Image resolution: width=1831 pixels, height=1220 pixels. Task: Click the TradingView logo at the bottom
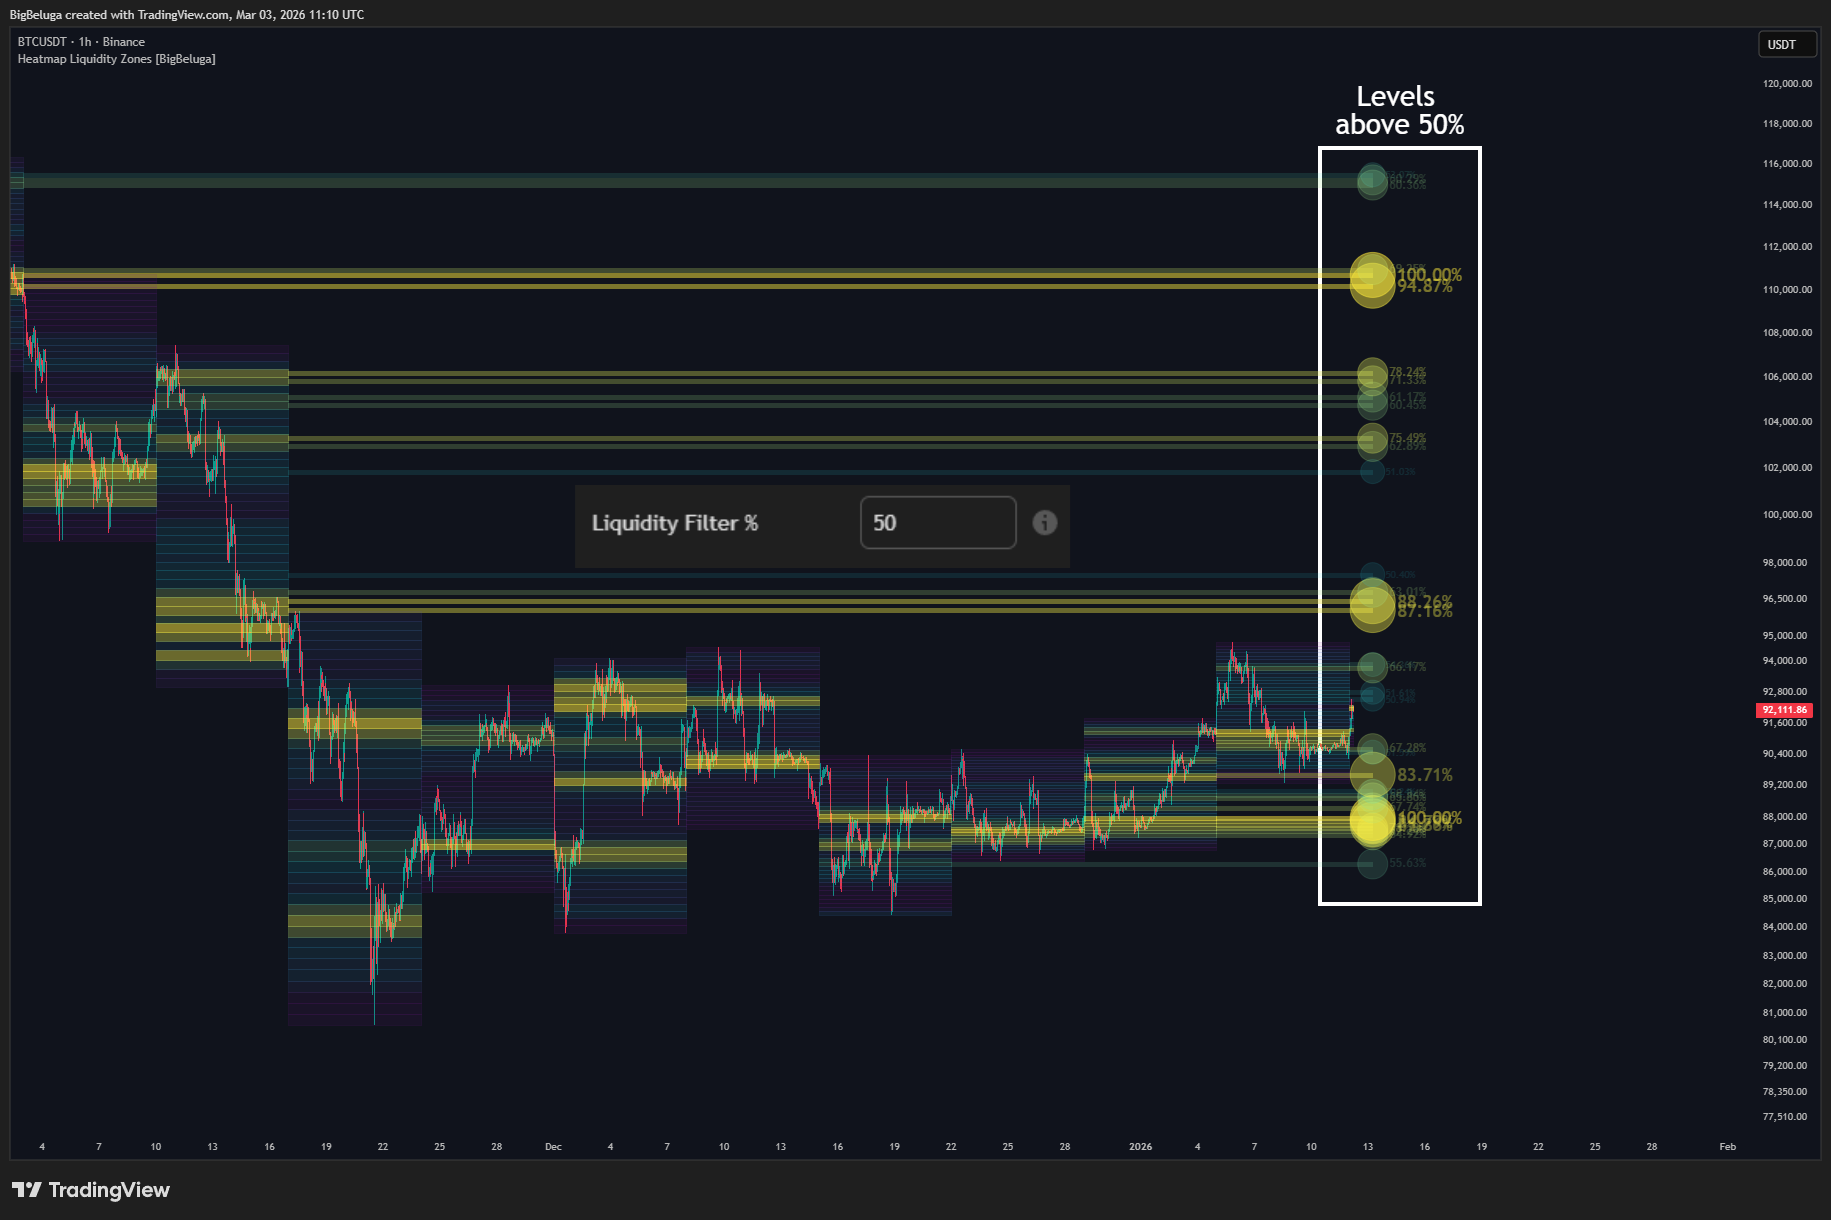click(x=91, y=1190)
